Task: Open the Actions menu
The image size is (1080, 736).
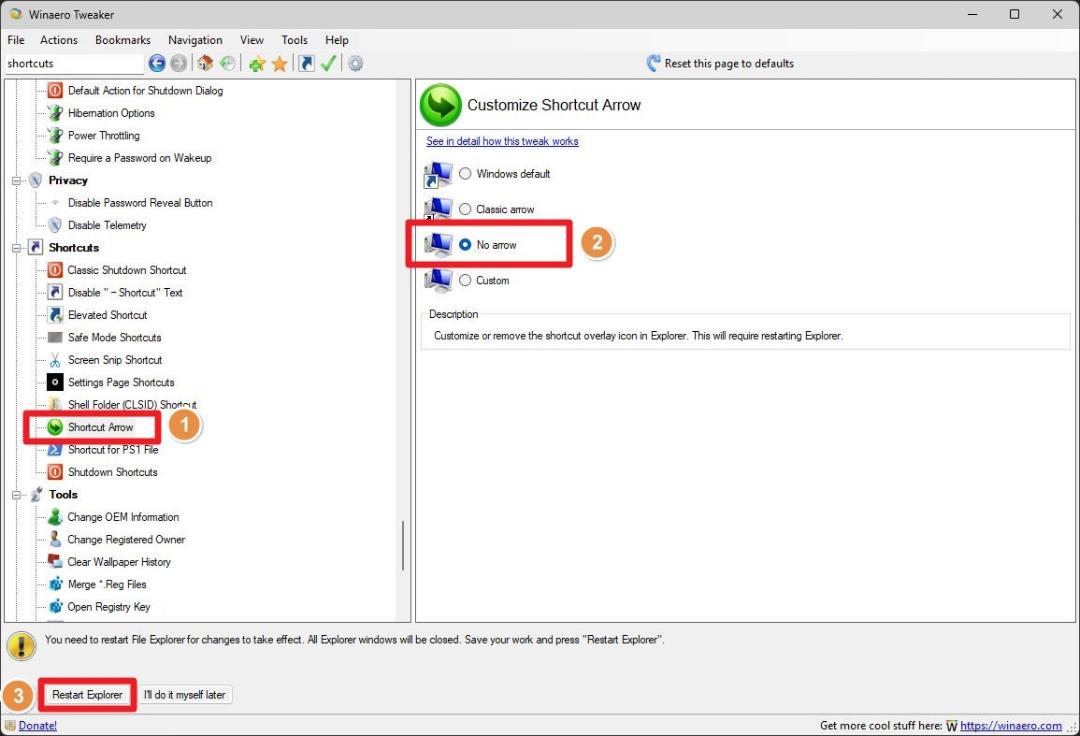Action: coord(59,40)
